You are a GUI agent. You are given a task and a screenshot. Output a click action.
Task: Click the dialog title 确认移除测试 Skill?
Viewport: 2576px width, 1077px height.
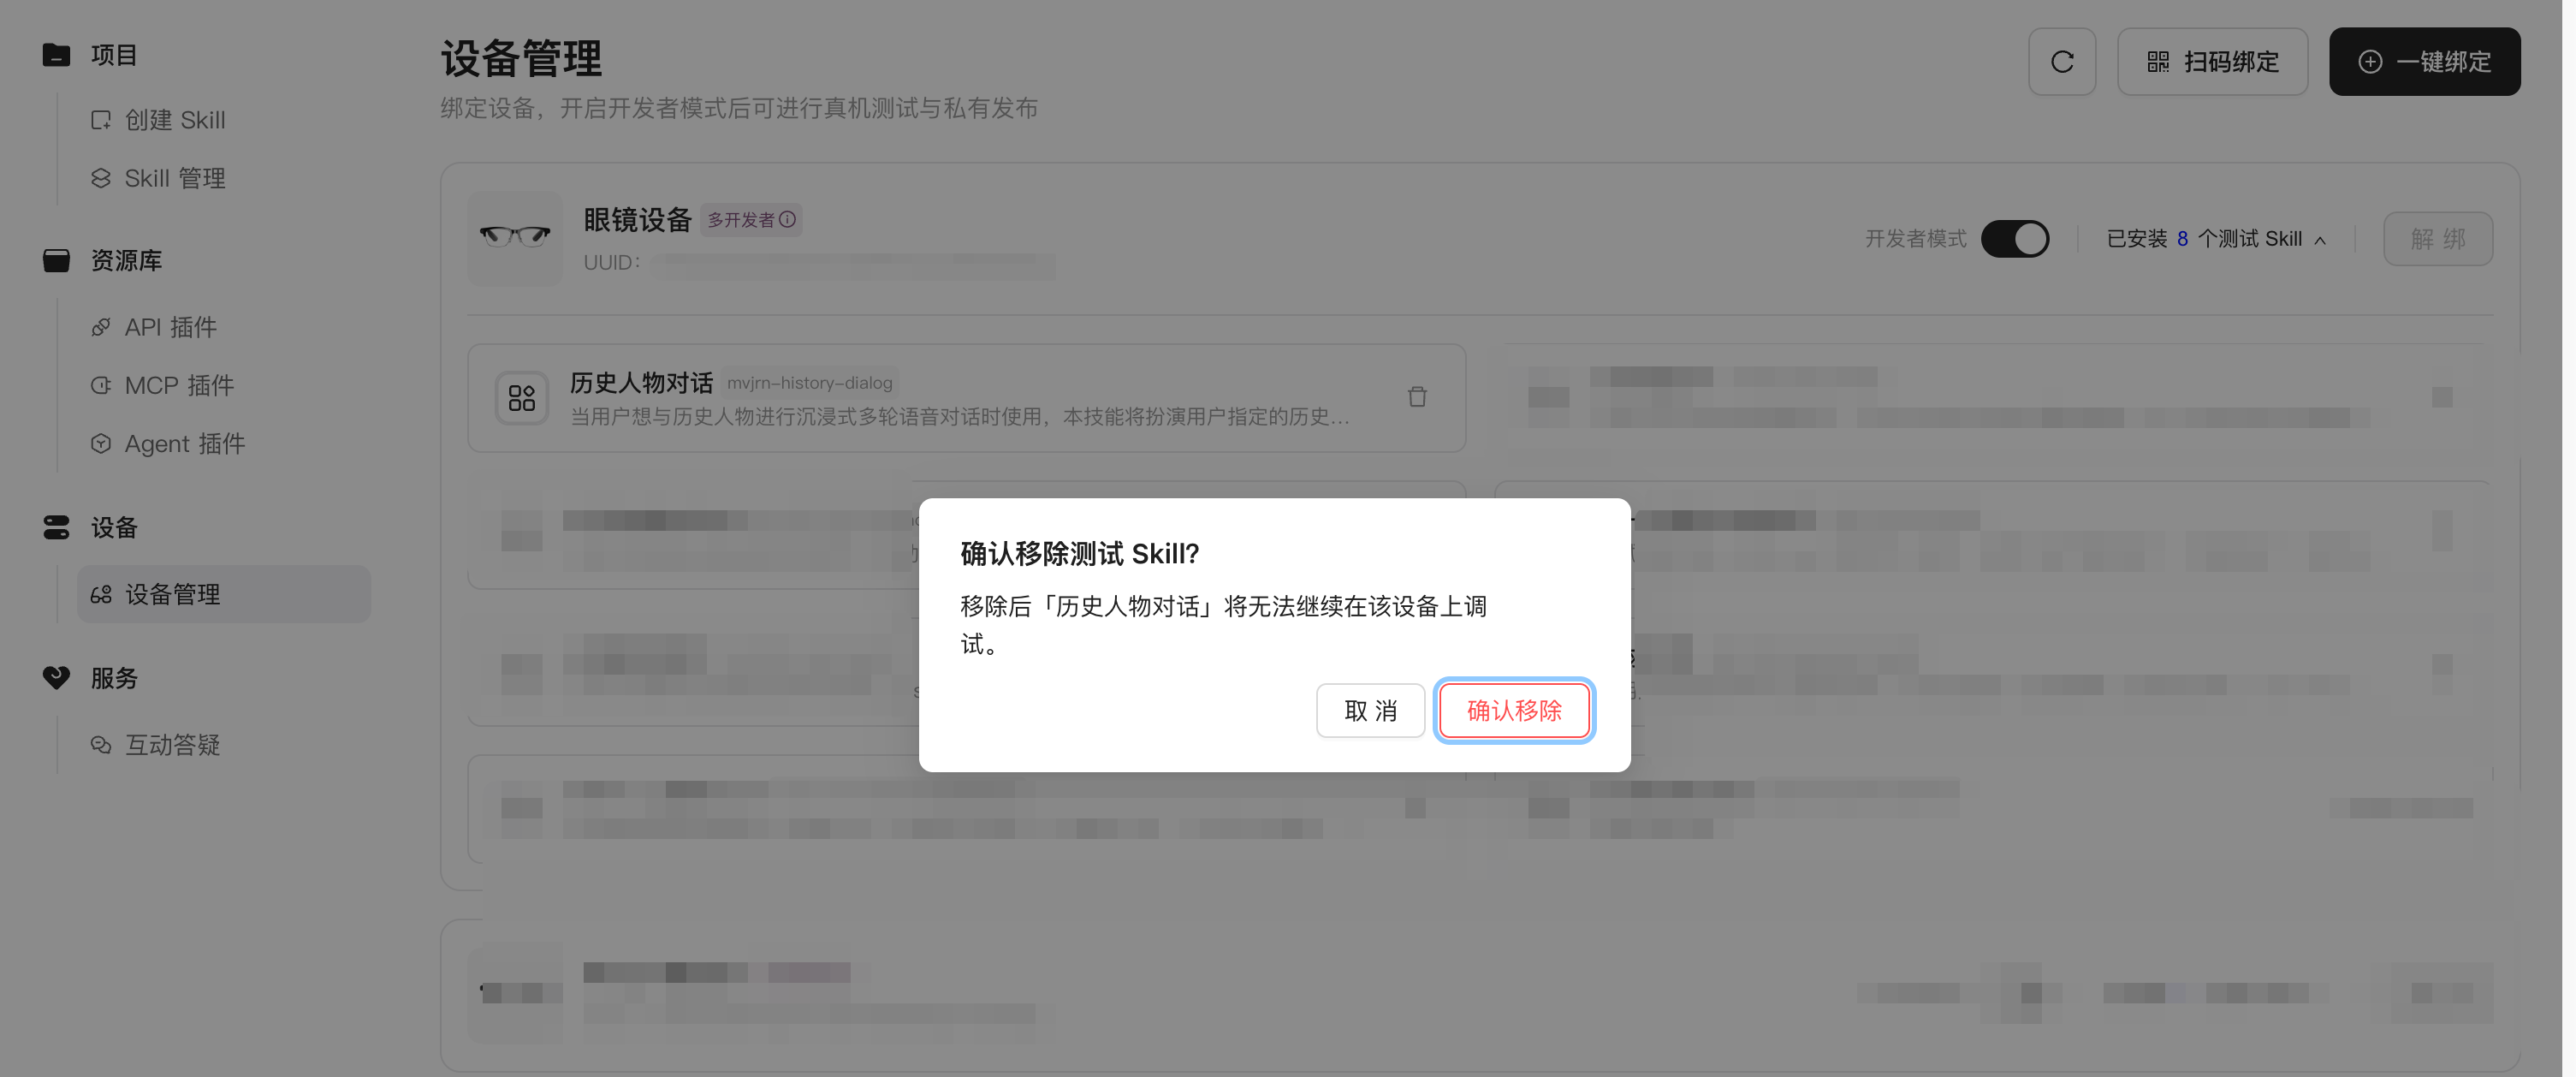coord(1080,554)
